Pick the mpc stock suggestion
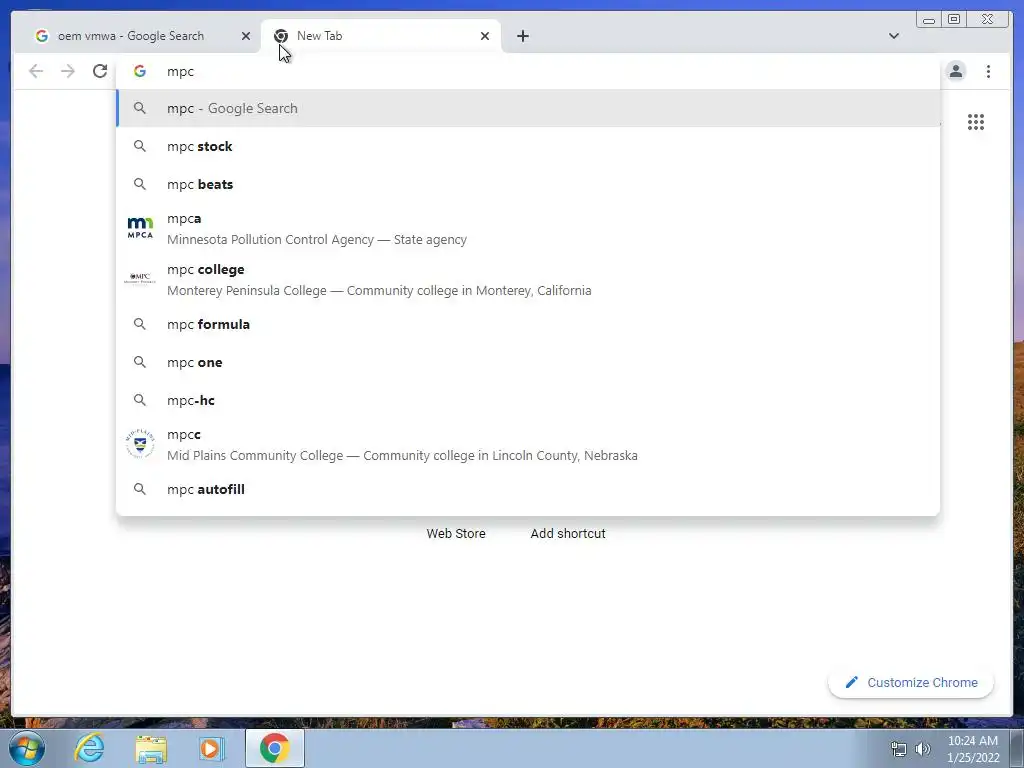 pyautogui.click(x=528, y=146)
